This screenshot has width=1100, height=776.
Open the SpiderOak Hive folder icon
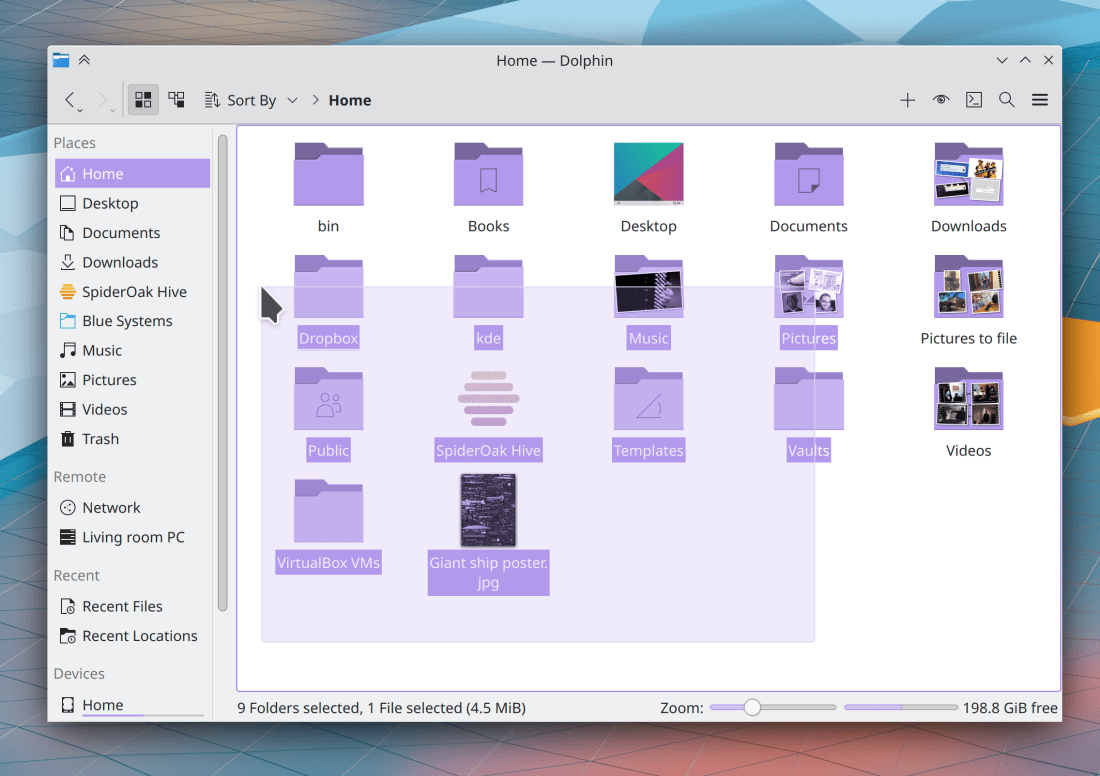tap(488, 399)
